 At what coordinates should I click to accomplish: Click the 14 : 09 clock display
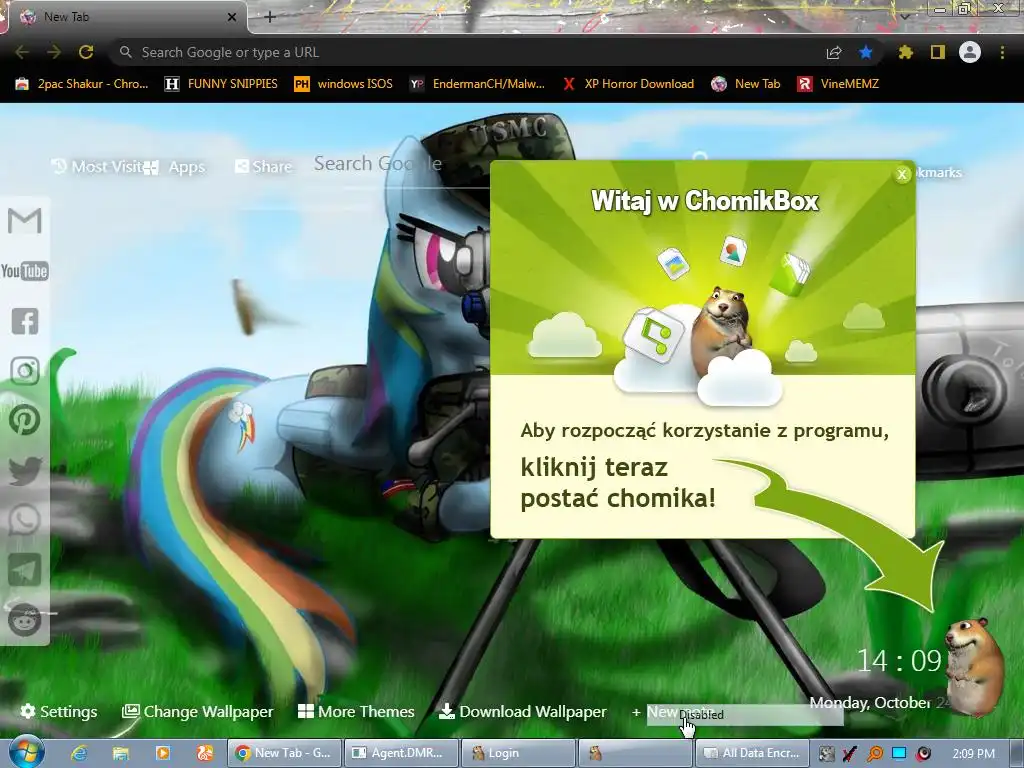point(899,661)
